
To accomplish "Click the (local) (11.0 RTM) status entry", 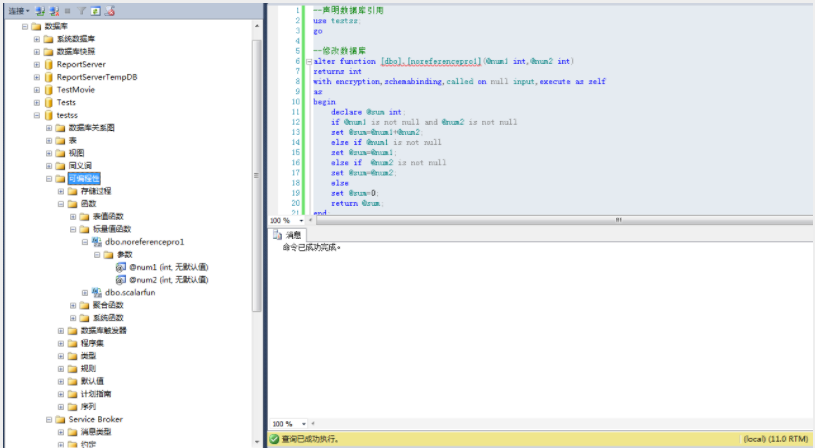I will [x=775, y=439].
